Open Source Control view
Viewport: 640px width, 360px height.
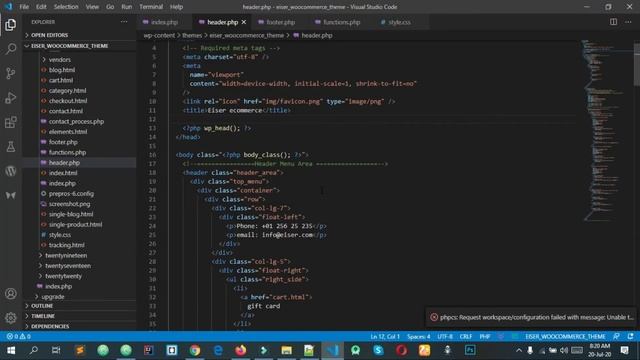11,73
